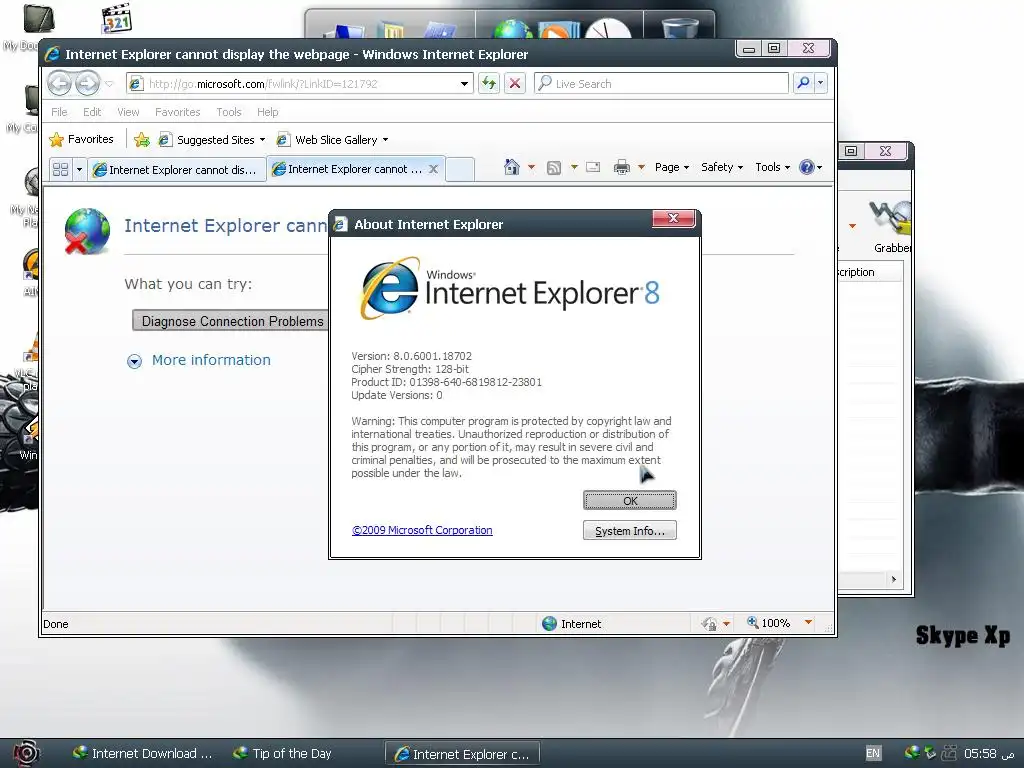Open Quick Tabs grid icon
Screen dimensions: 1024x768
click(60, 170)
